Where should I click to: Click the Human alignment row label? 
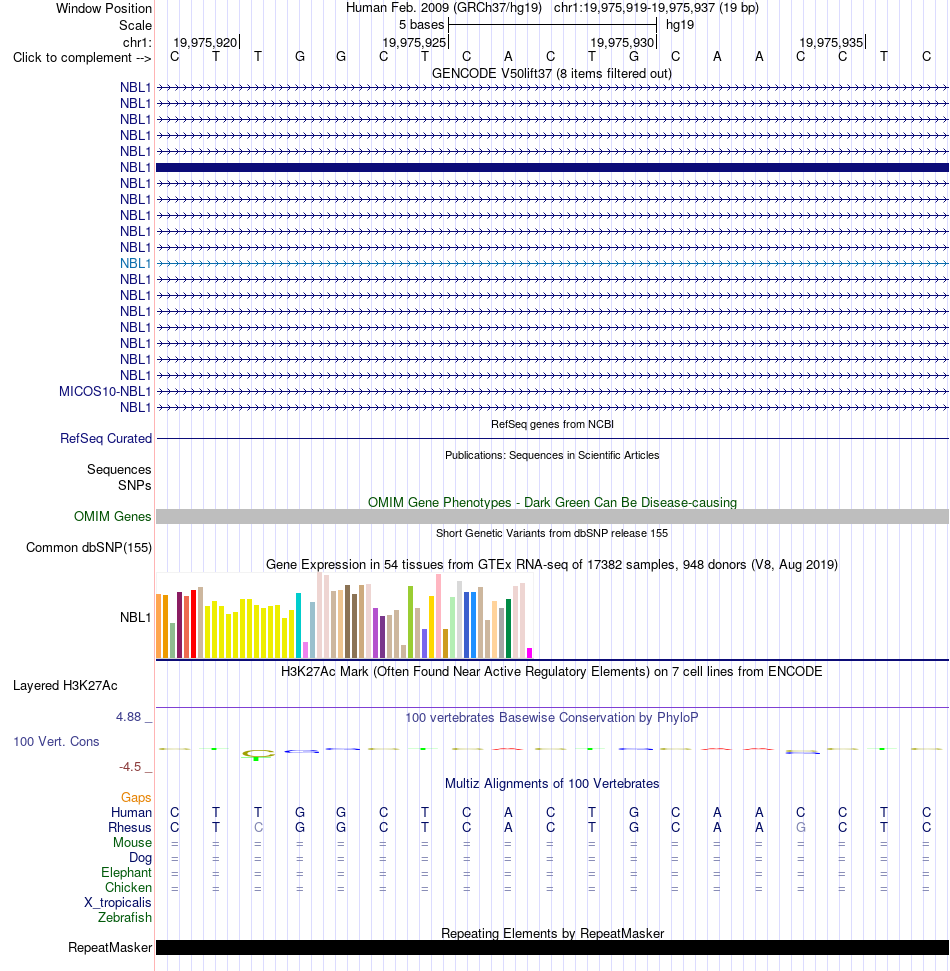pos(131,812)
